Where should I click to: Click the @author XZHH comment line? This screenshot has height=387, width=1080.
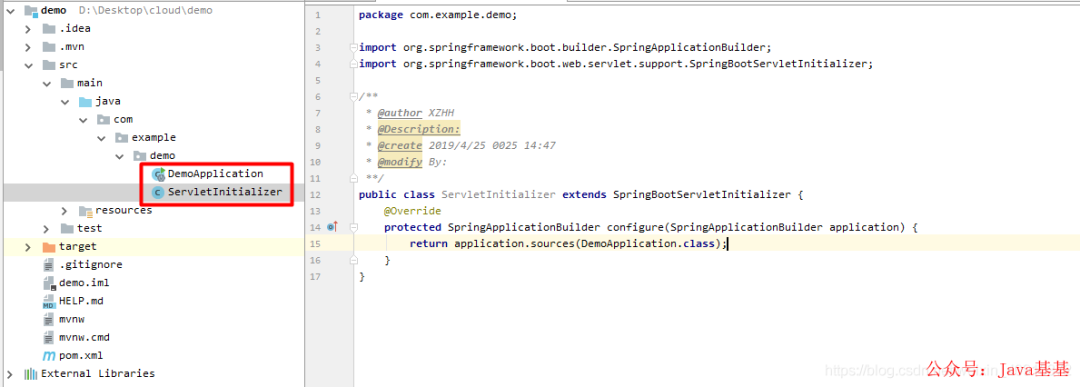click(x=410, y=113)
